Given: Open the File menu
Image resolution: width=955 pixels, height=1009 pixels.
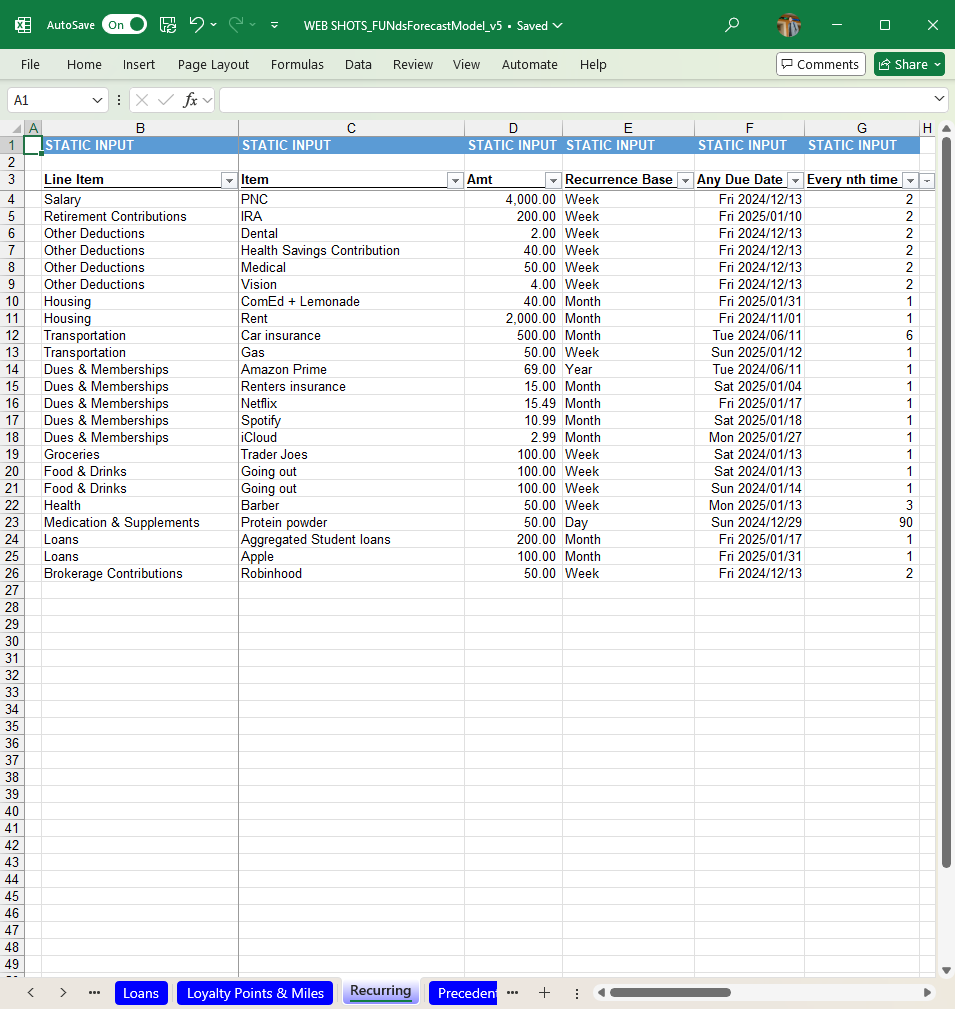Looking at the screenshot, I should click(x=30, y=64).
